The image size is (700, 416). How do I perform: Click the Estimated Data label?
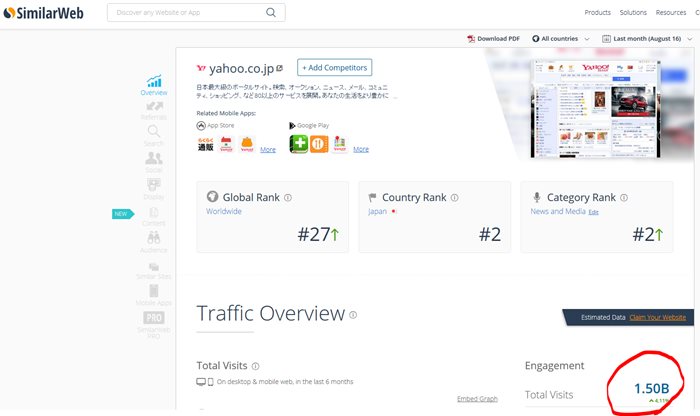tap(603, 317)
